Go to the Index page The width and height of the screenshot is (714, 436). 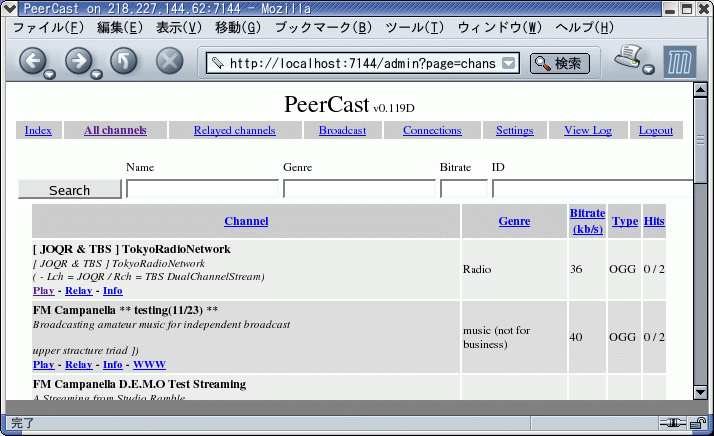pyautogui.click(x=38, y=130)
